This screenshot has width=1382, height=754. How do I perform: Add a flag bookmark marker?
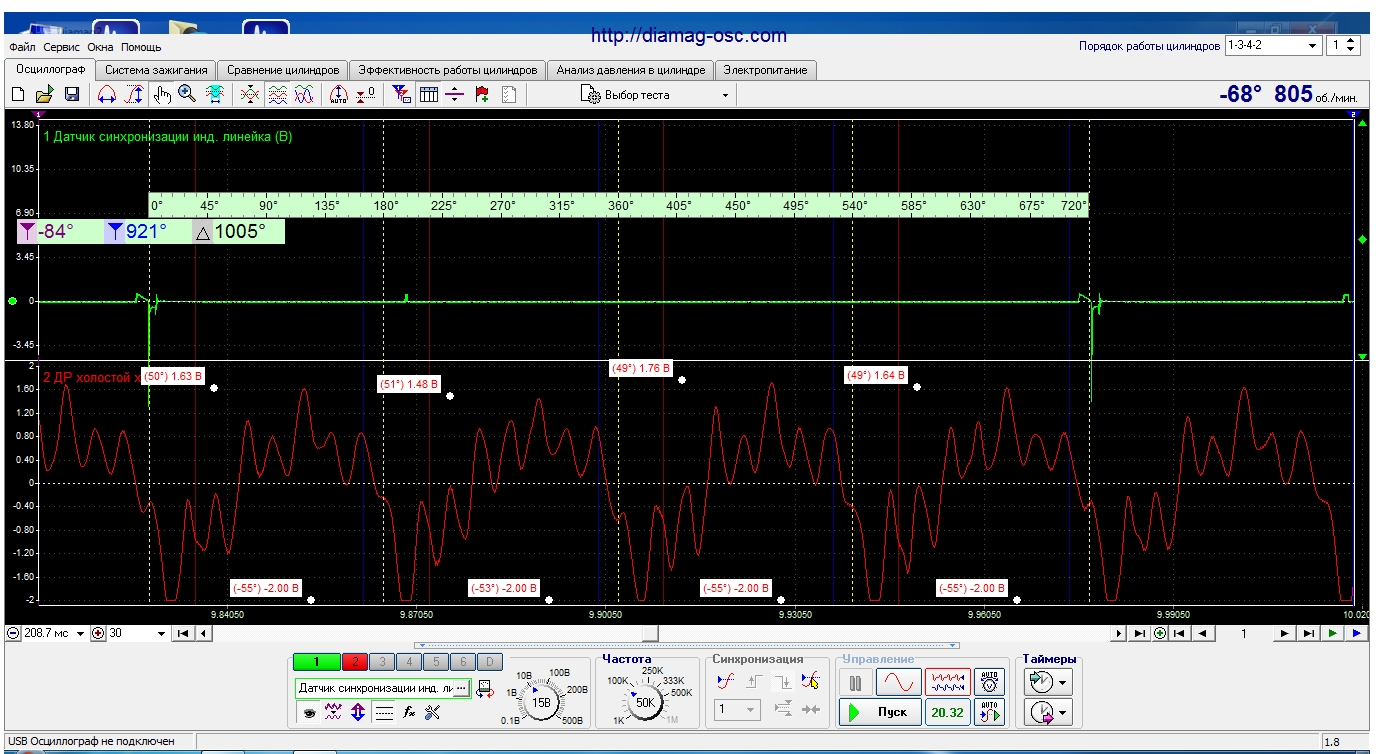[x=482, y=94]
